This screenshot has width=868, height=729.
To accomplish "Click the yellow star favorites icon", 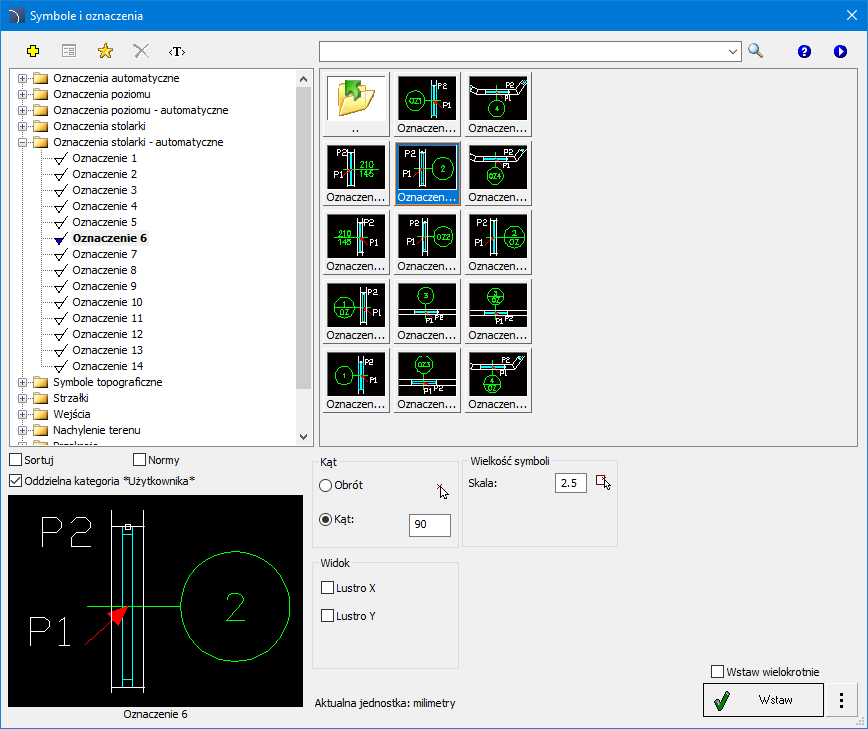I will (x=105, y=51).
